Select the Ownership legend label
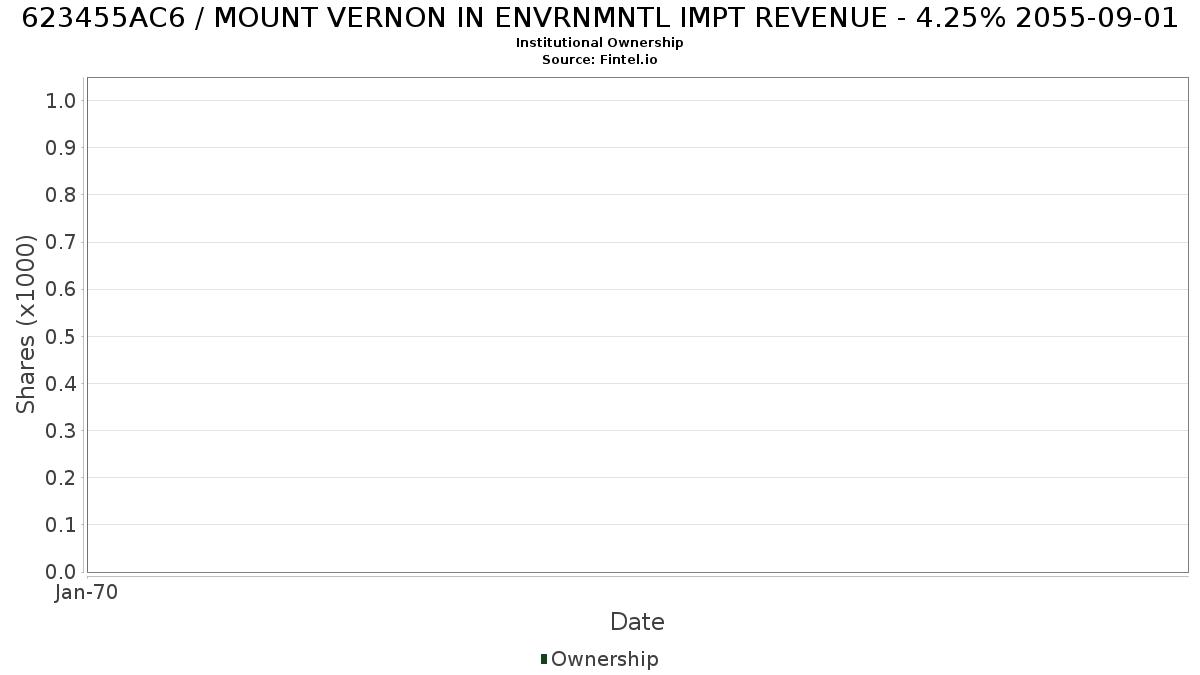 [x=605, y=659]
